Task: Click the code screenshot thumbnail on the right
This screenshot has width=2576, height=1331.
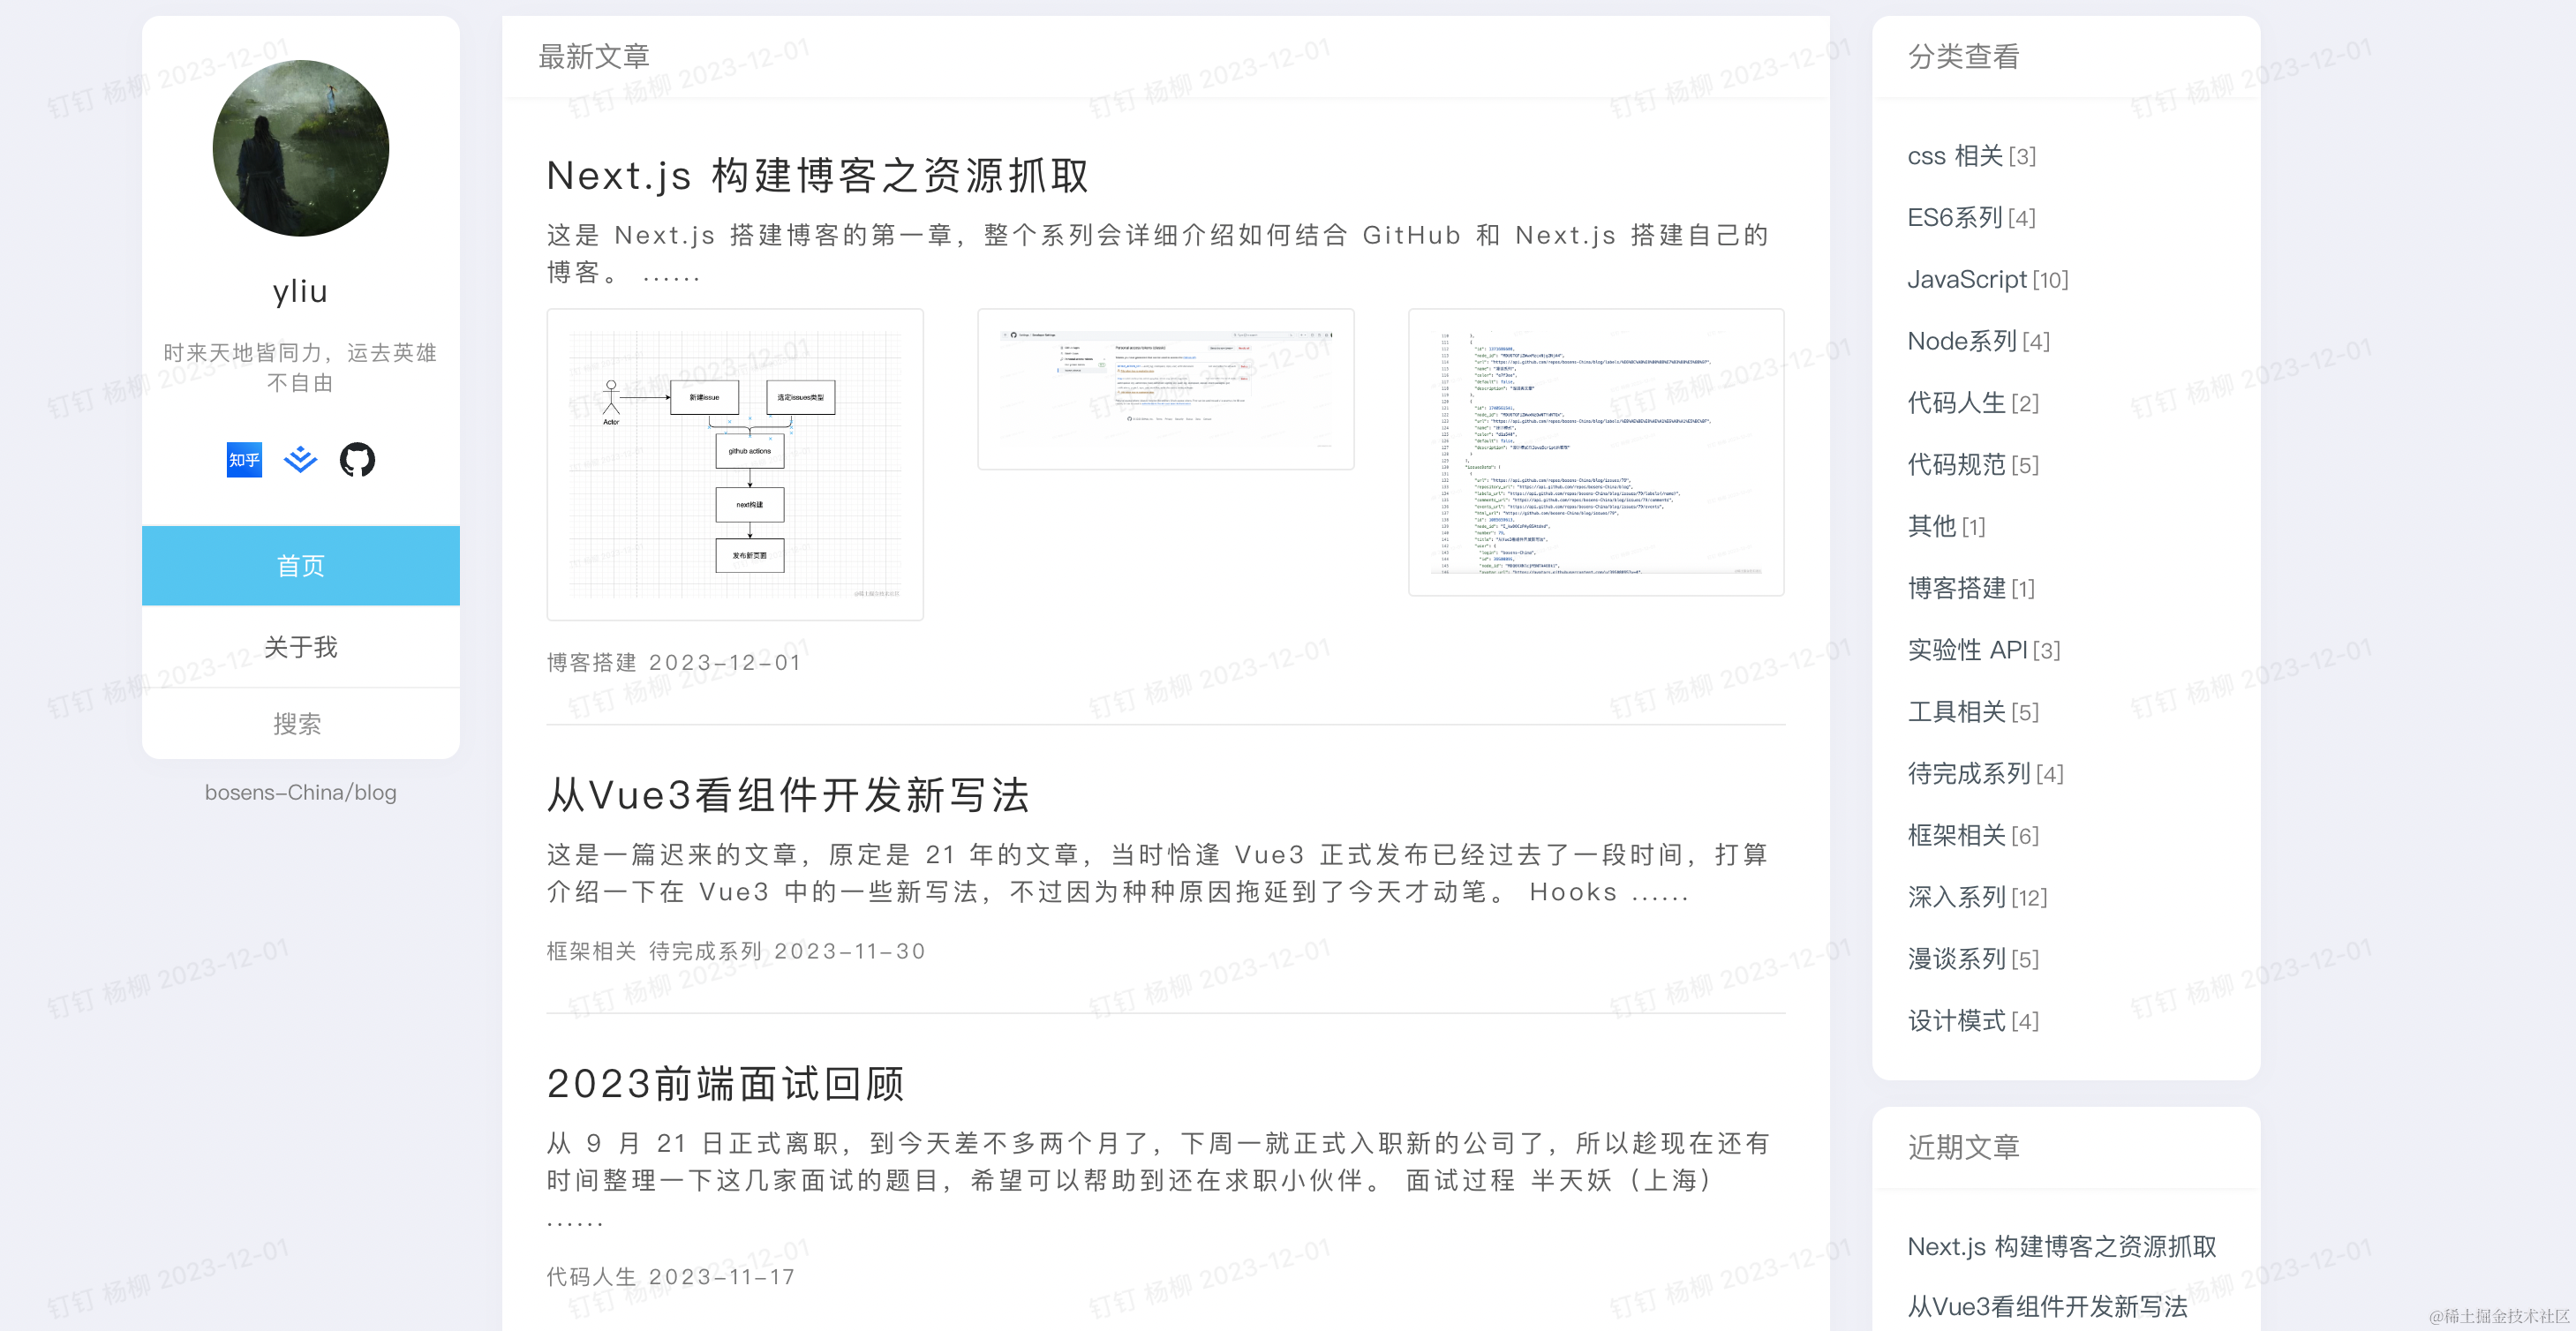Action: (x=1597, y=451)
